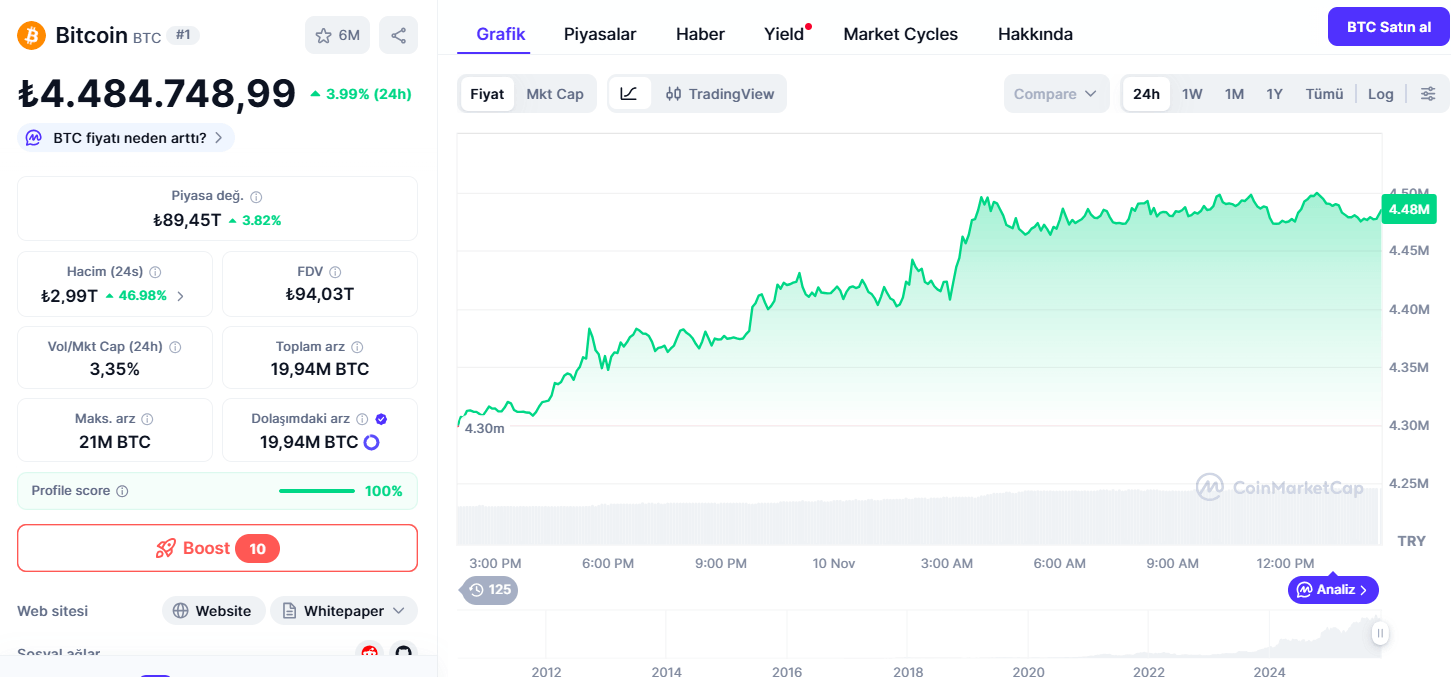Click info icon next to Profile score

point(122,491)
